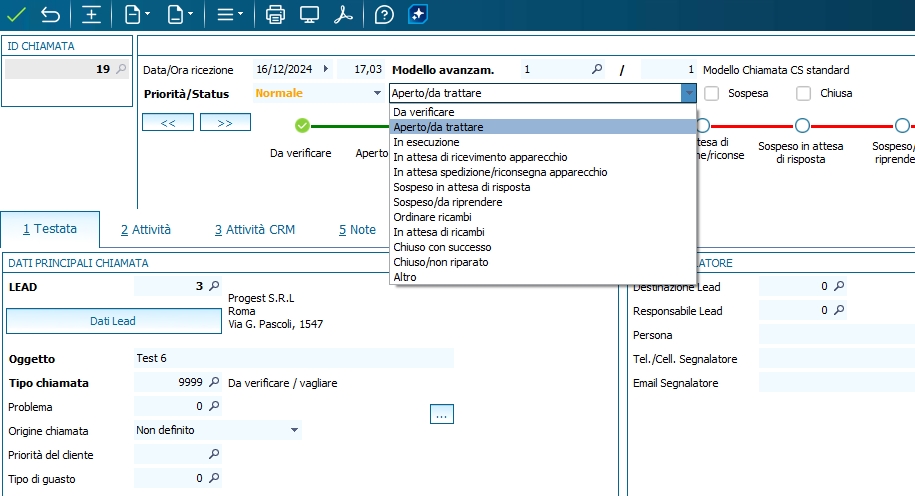The image size is (915, 496).
Task: Click the PDF export icon
Action: point(343,15)
